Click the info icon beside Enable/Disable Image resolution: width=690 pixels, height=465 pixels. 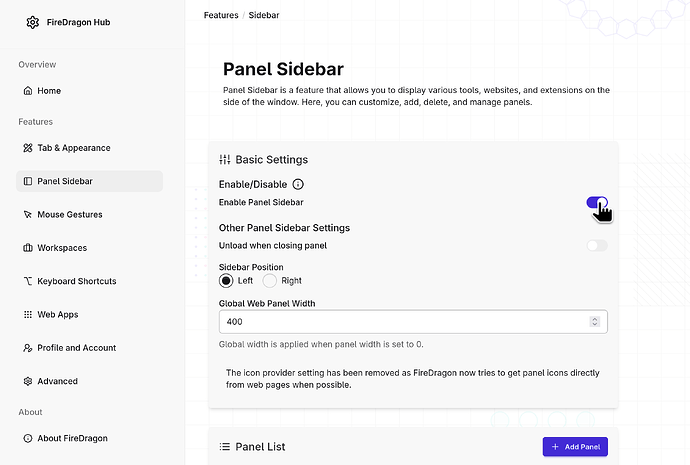pyautogui.click(x=298, y=185)
